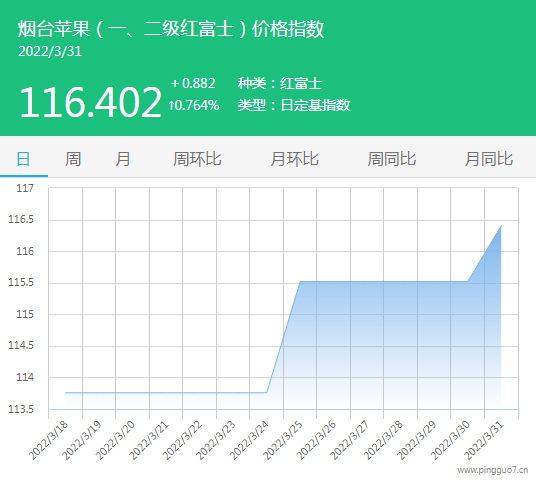This screenshot has height=481, width=536.
Task: Click the 117 y-axis label
Action: tap(25, 188)
